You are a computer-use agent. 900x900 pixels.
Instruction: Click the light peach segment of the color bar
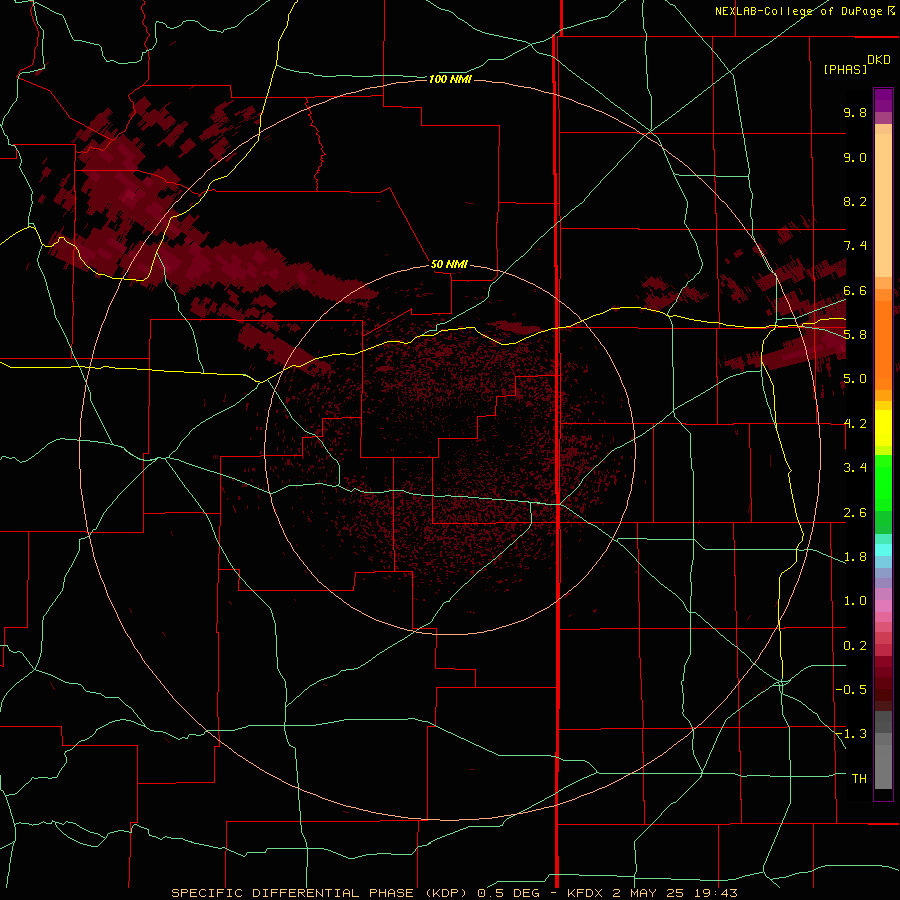(883, 205)
